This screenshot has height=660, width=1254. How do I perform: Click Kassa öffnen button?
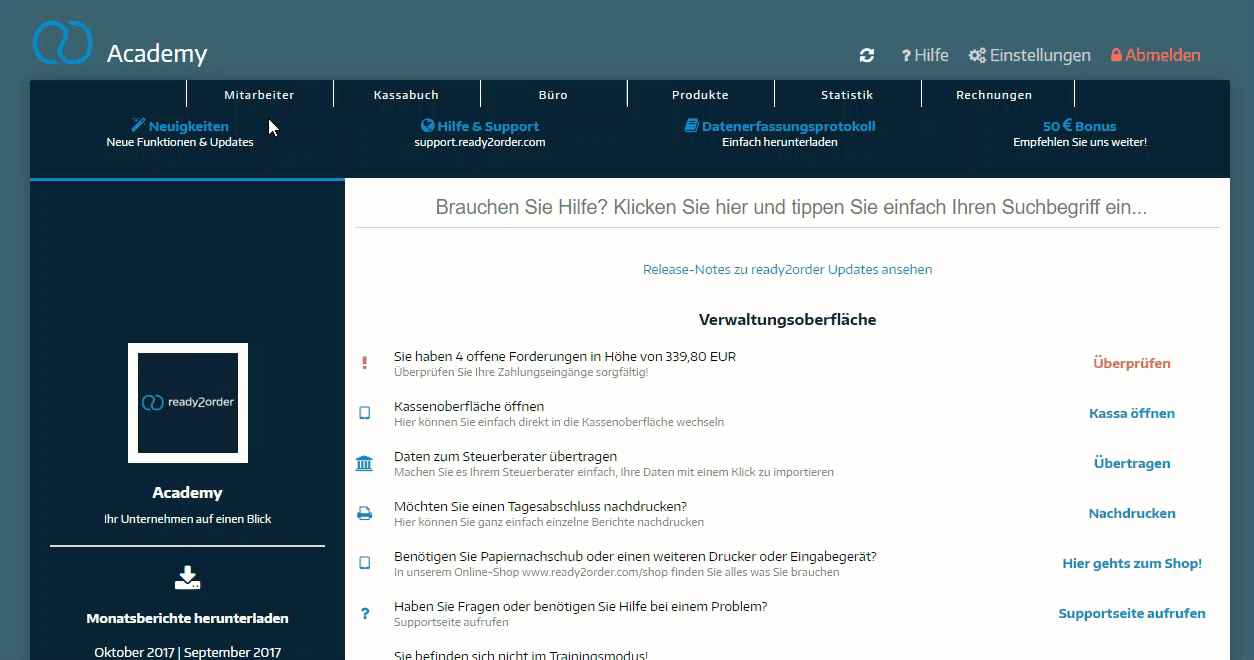click(1132, 413)
